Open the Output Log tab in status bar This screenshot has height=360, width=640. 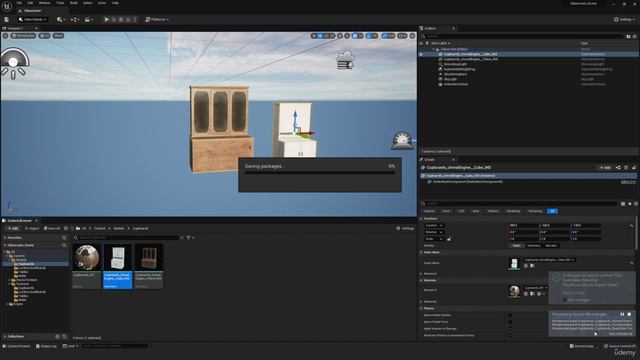click(x=46, y=346)
